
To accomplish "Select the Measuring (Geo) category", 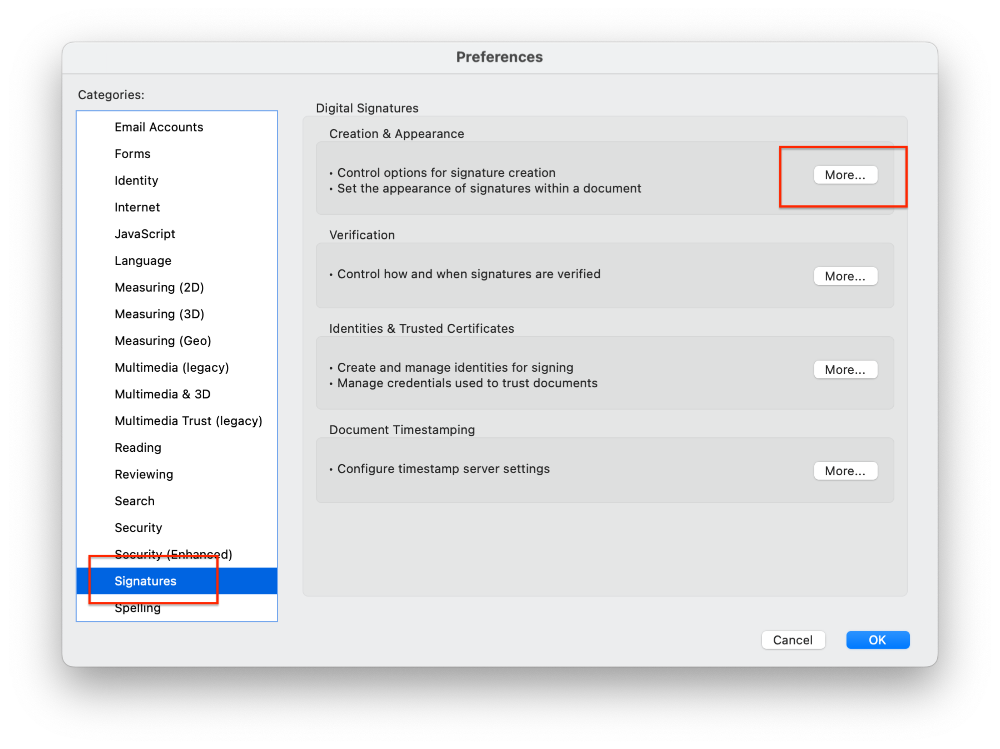I will [x=163, y=341].
